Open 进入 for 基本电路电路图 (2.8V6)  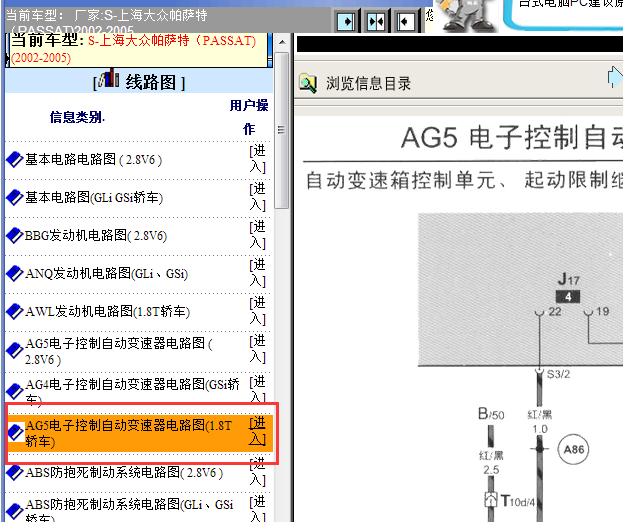(257, 159)
